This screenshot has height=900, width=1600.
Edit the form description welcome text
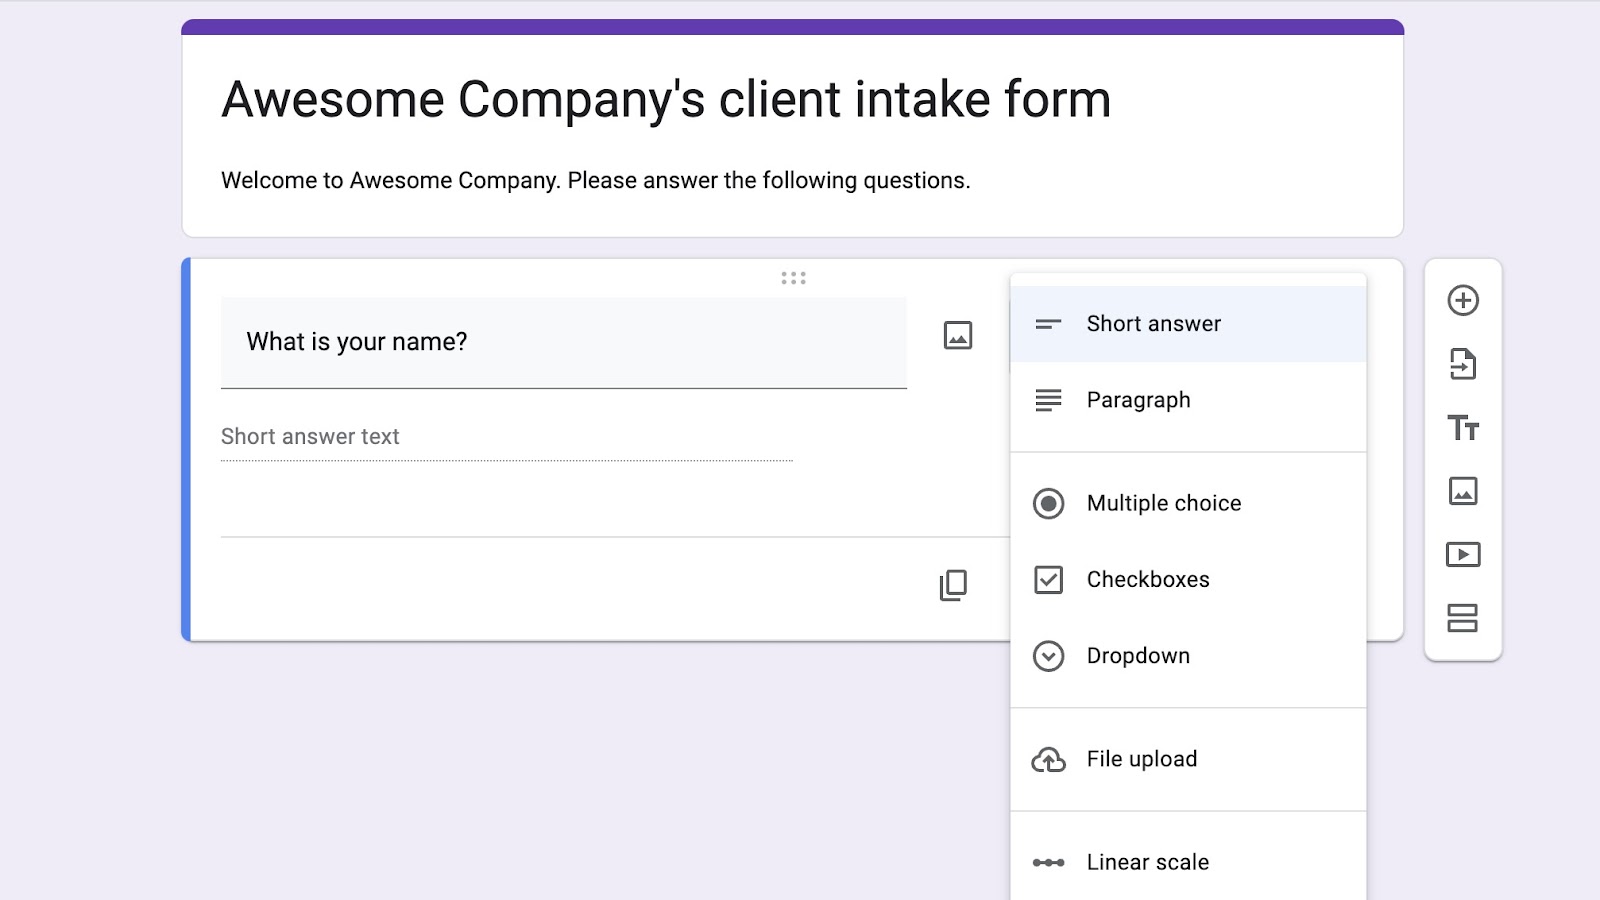click(x=596, y=181)
